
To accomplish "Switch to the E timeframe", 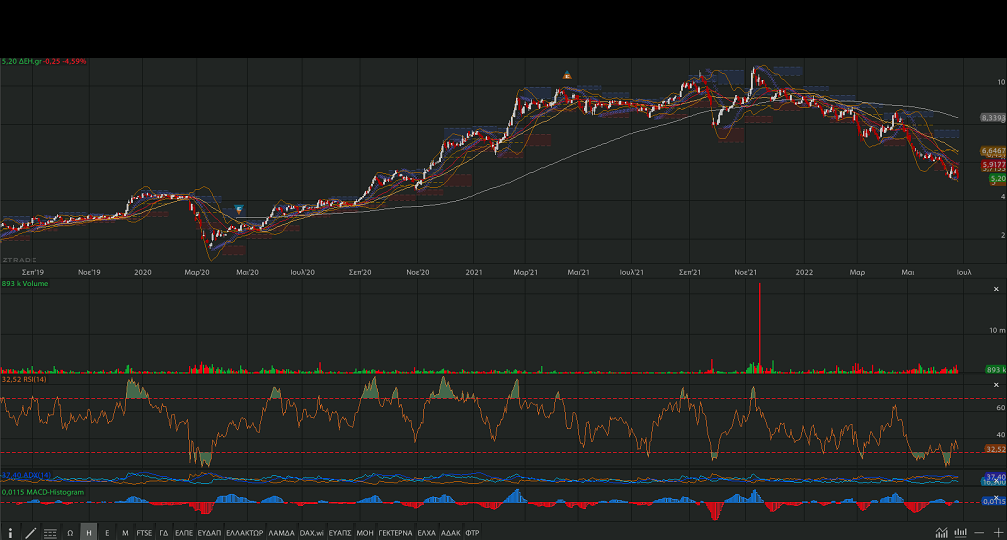I will tap(107, 533).
